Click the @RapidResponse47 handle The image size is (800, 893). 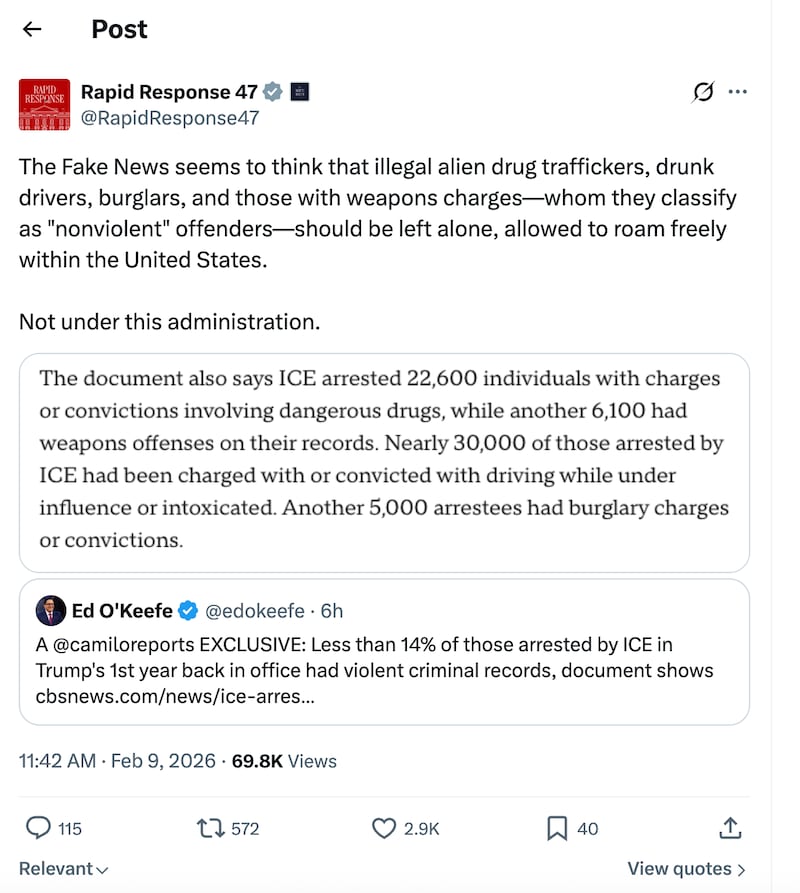[x=170, y=118]
